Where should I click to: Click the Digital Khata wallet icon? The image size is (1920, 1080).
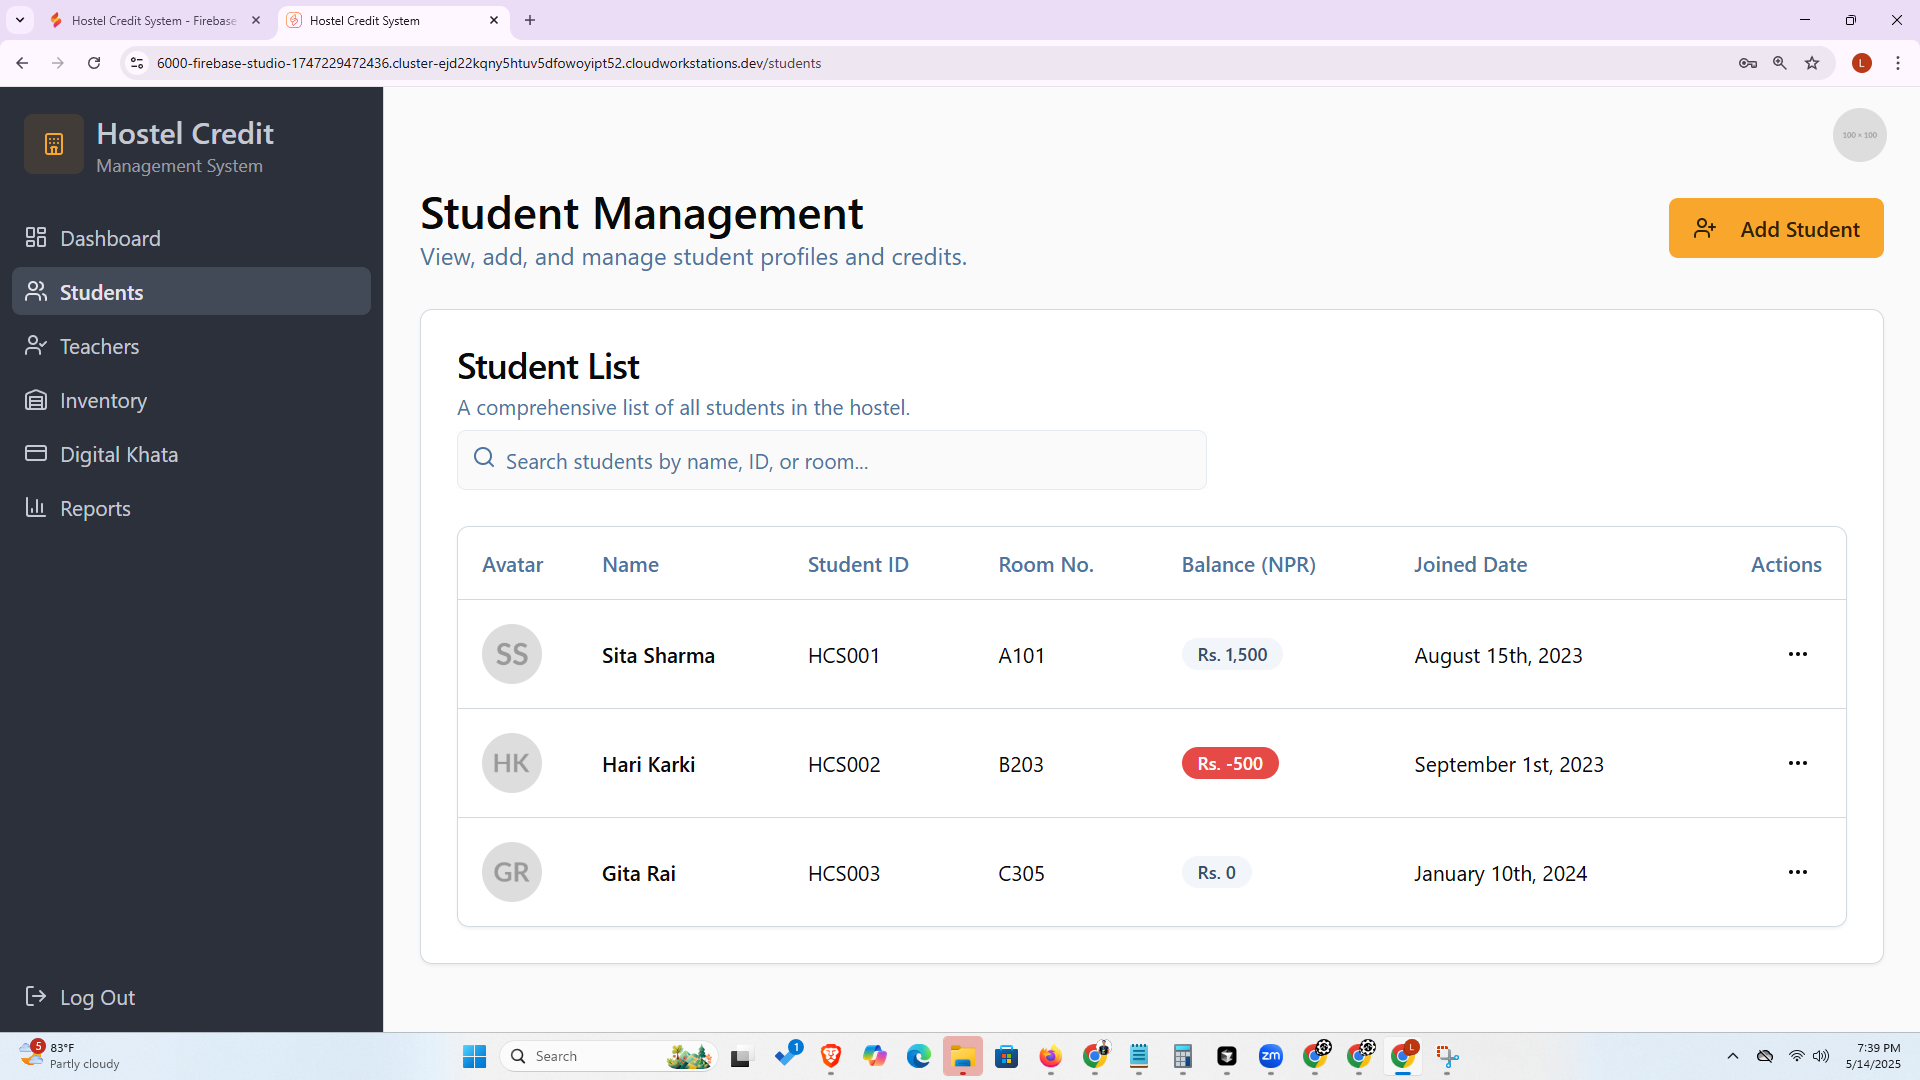36,453
